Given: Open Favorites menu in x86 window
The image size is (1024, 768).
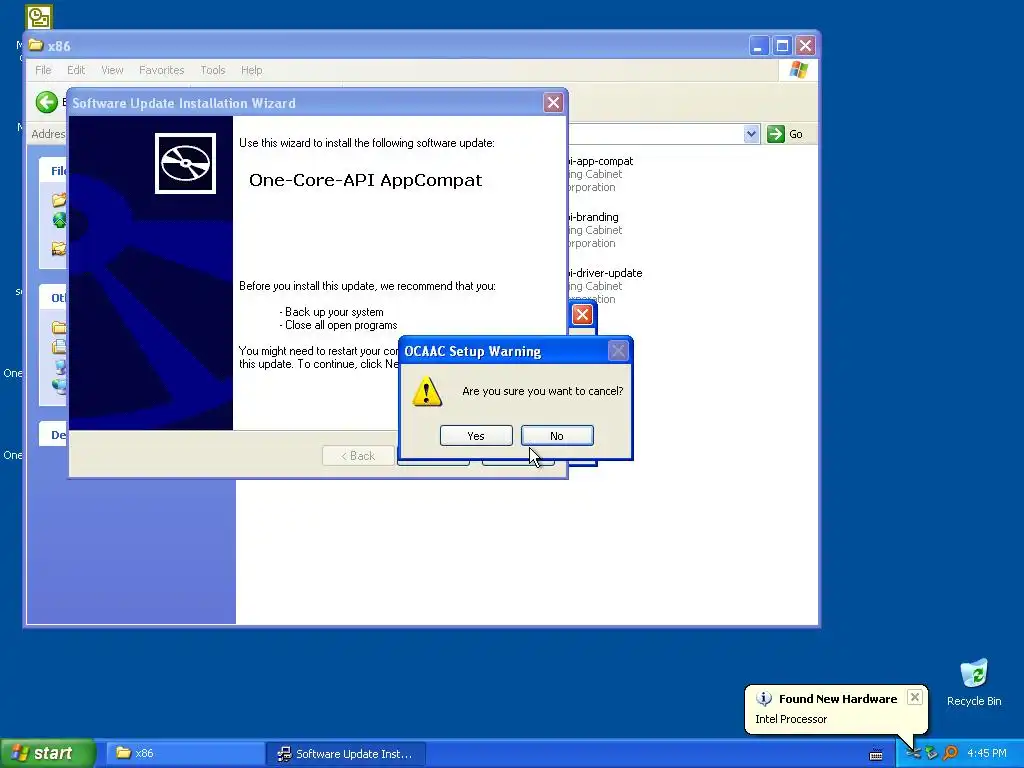Looking at the screenshot, I should pos(161,70).
